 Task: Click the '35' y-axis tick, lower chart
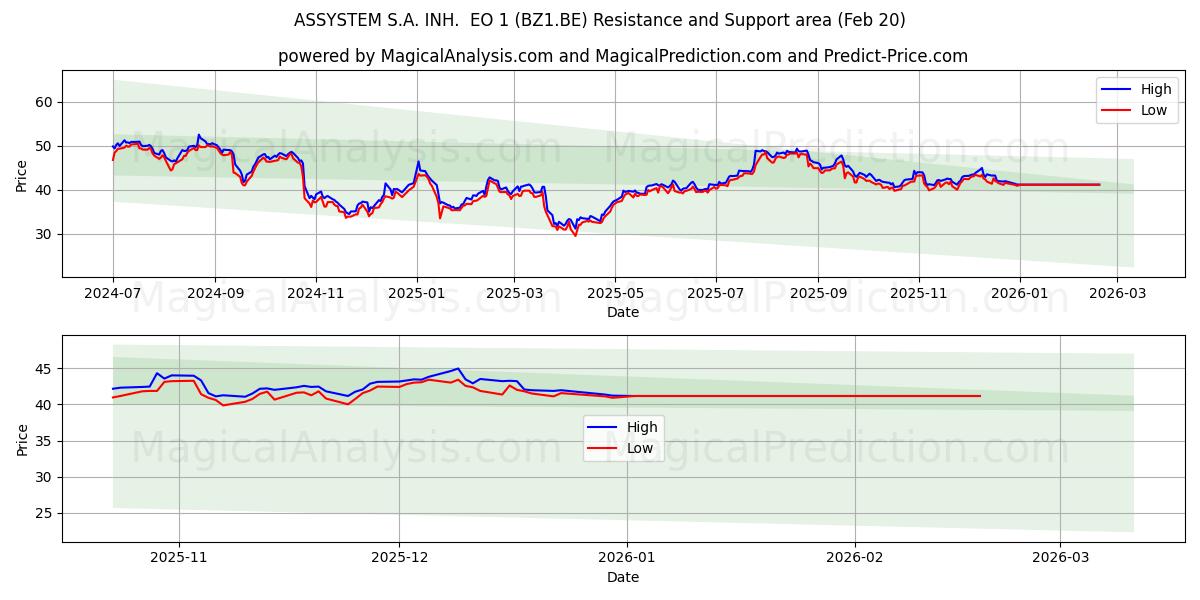click(46, 441)
